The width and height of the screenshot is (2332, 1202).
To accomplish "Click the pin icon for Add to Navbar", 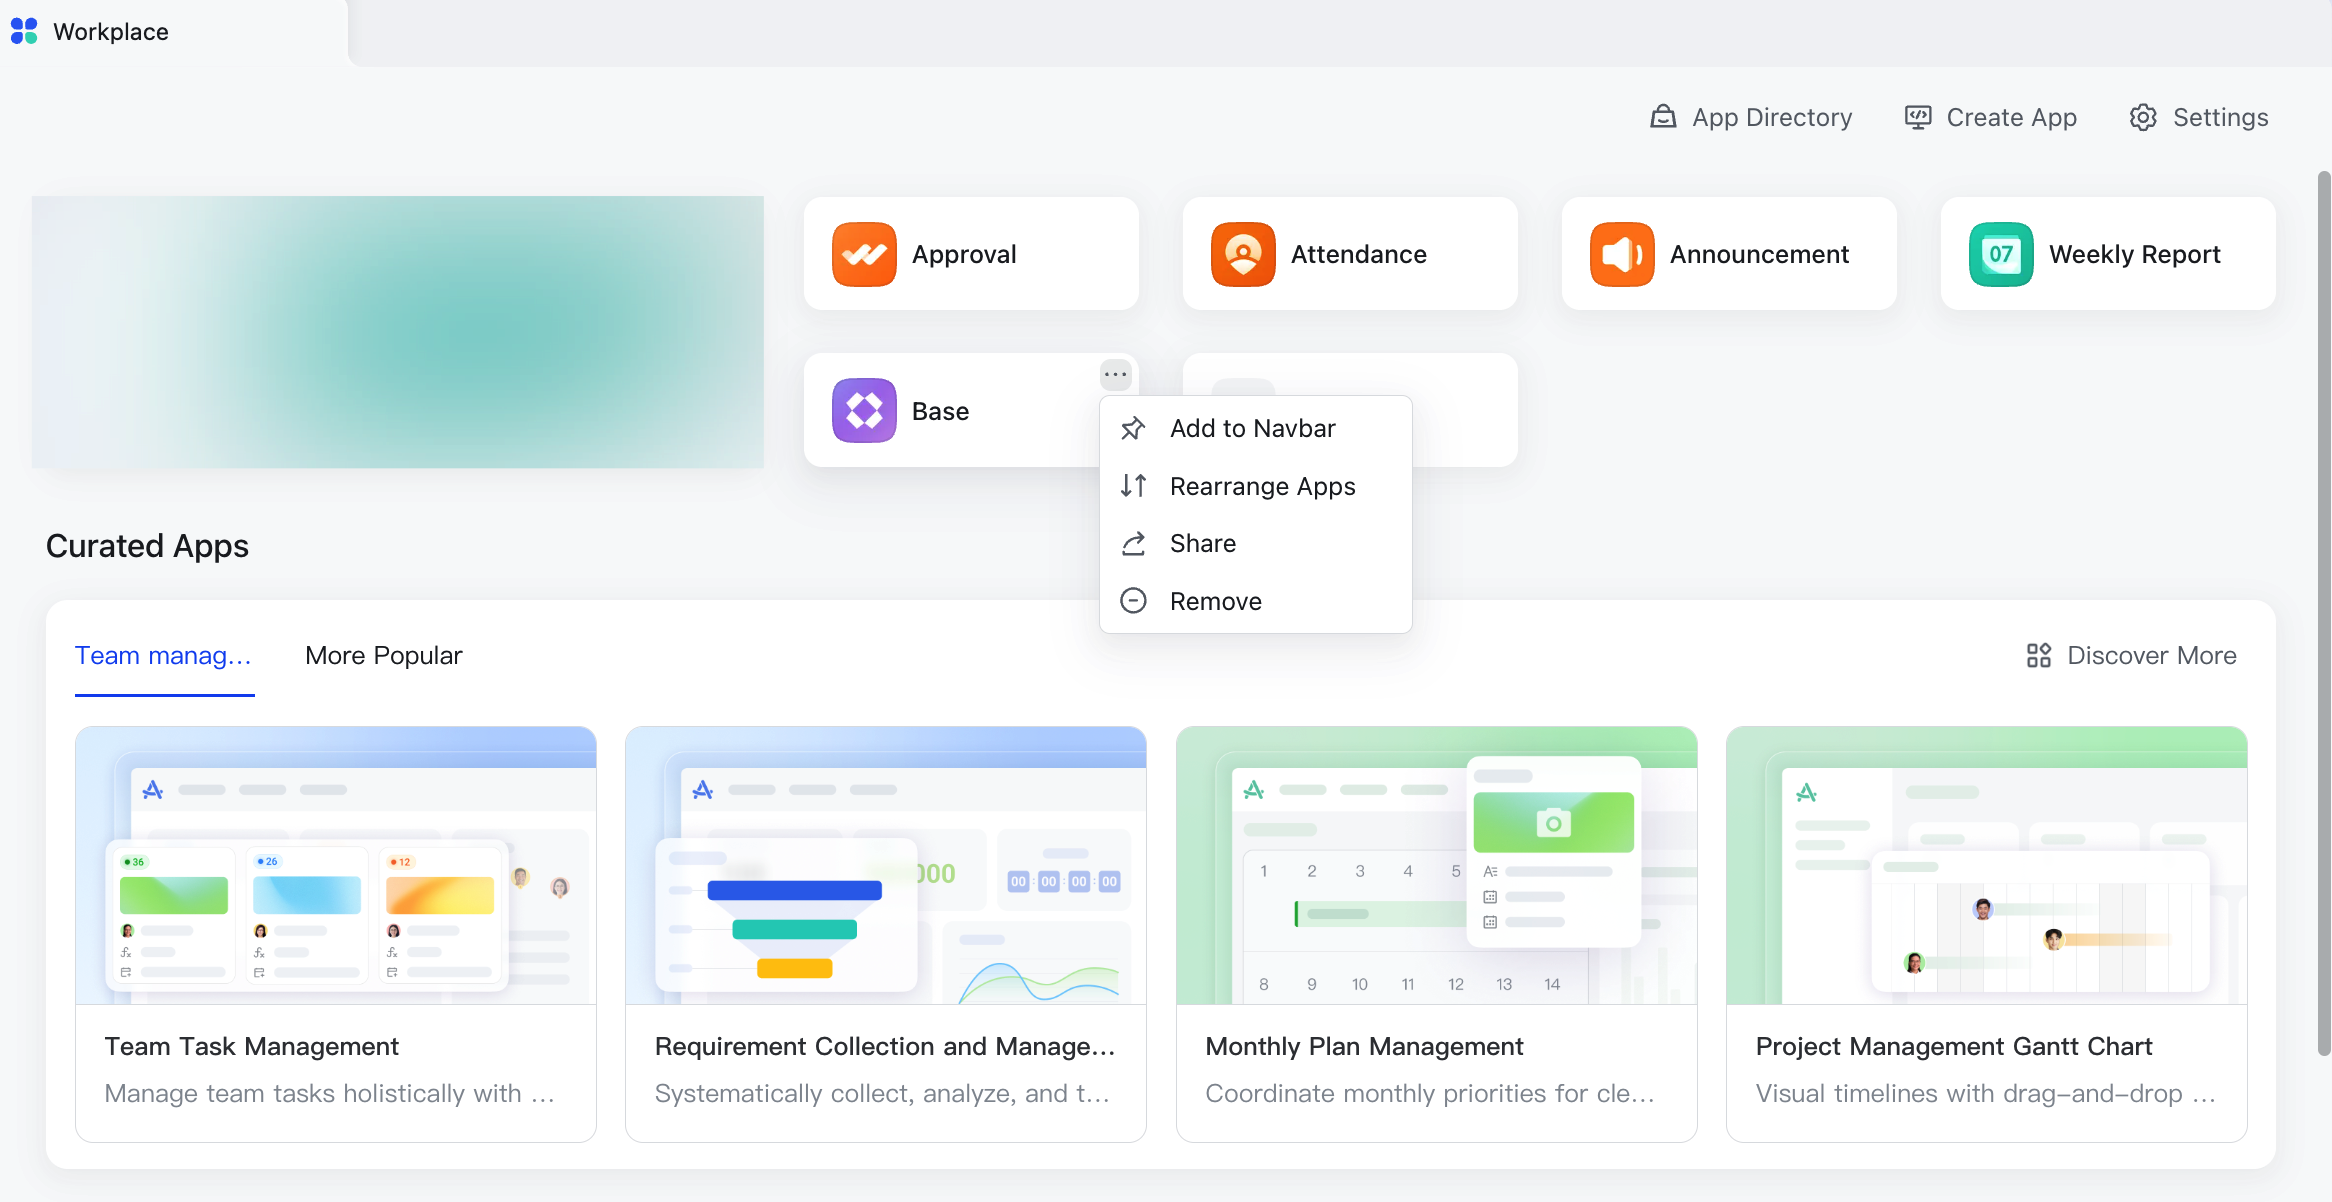I will click(1133, 428).
